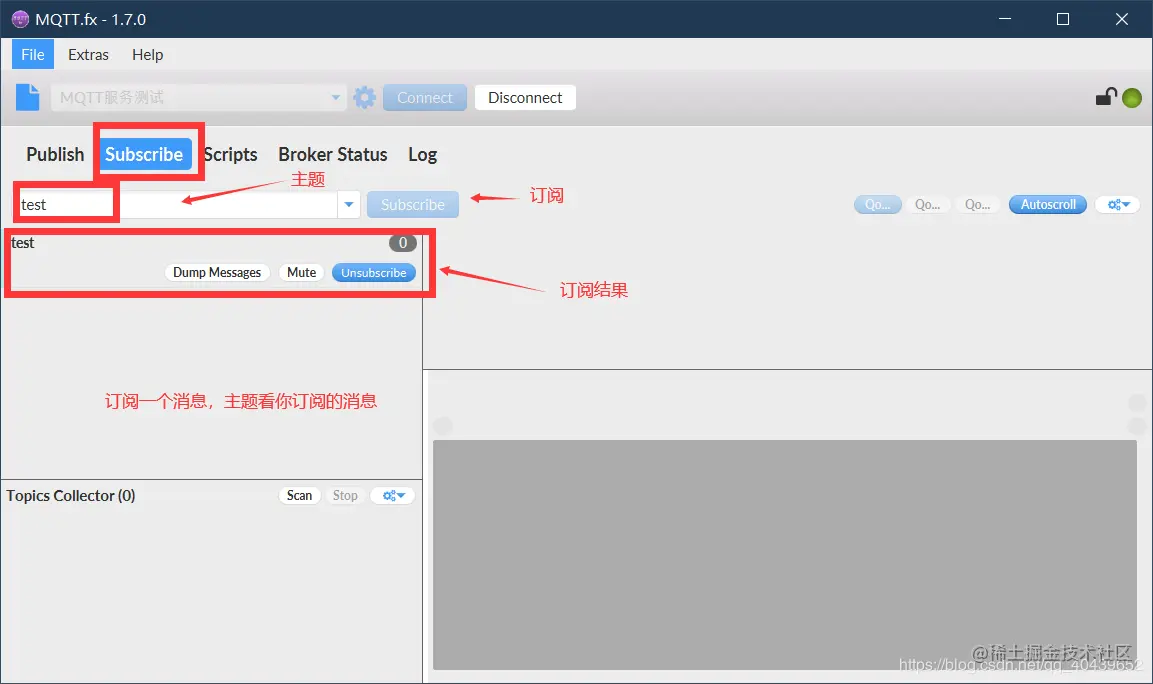Toggle Autoscroll button
This screenshot has width=1153, height=684.
1048,204
